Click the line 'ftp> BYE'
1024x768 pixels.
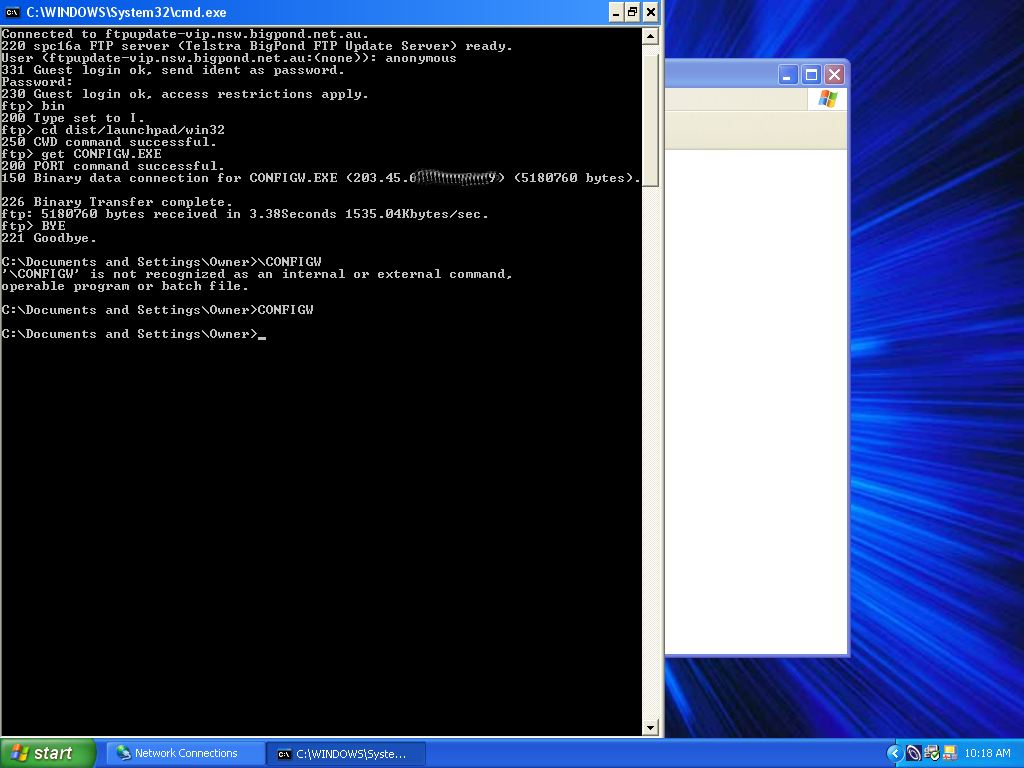(33, 226)
